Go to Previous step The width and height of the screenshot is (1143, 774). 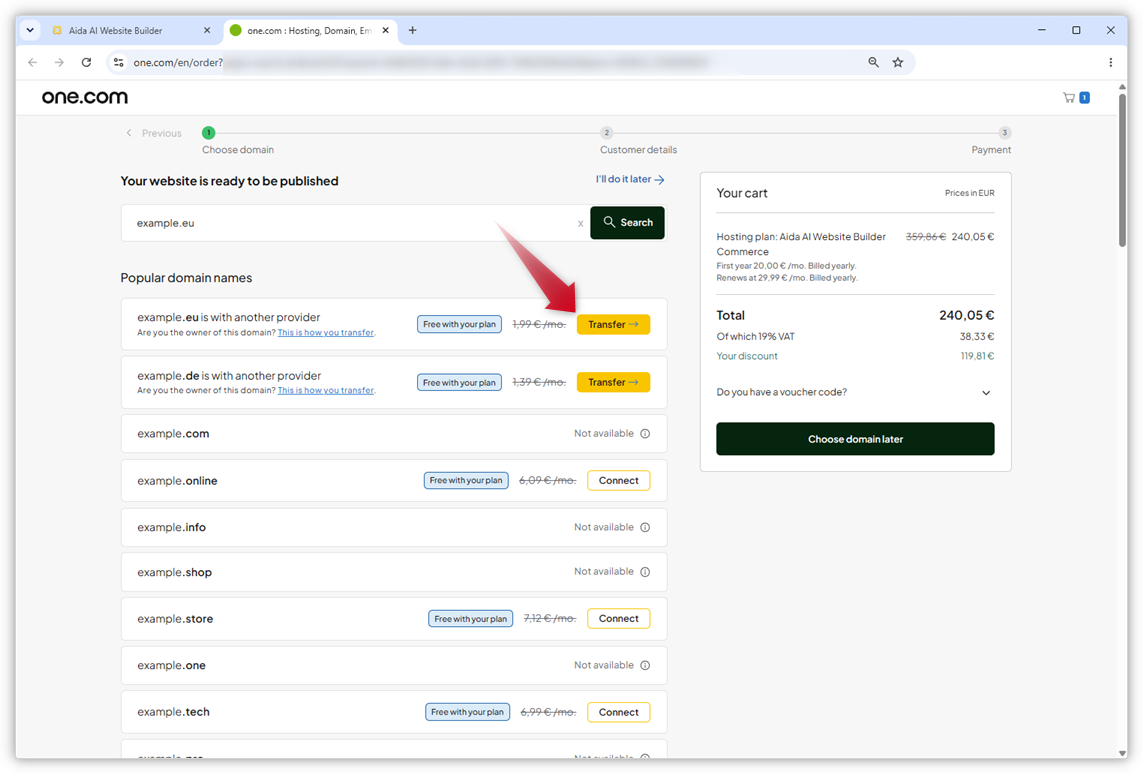154,133
